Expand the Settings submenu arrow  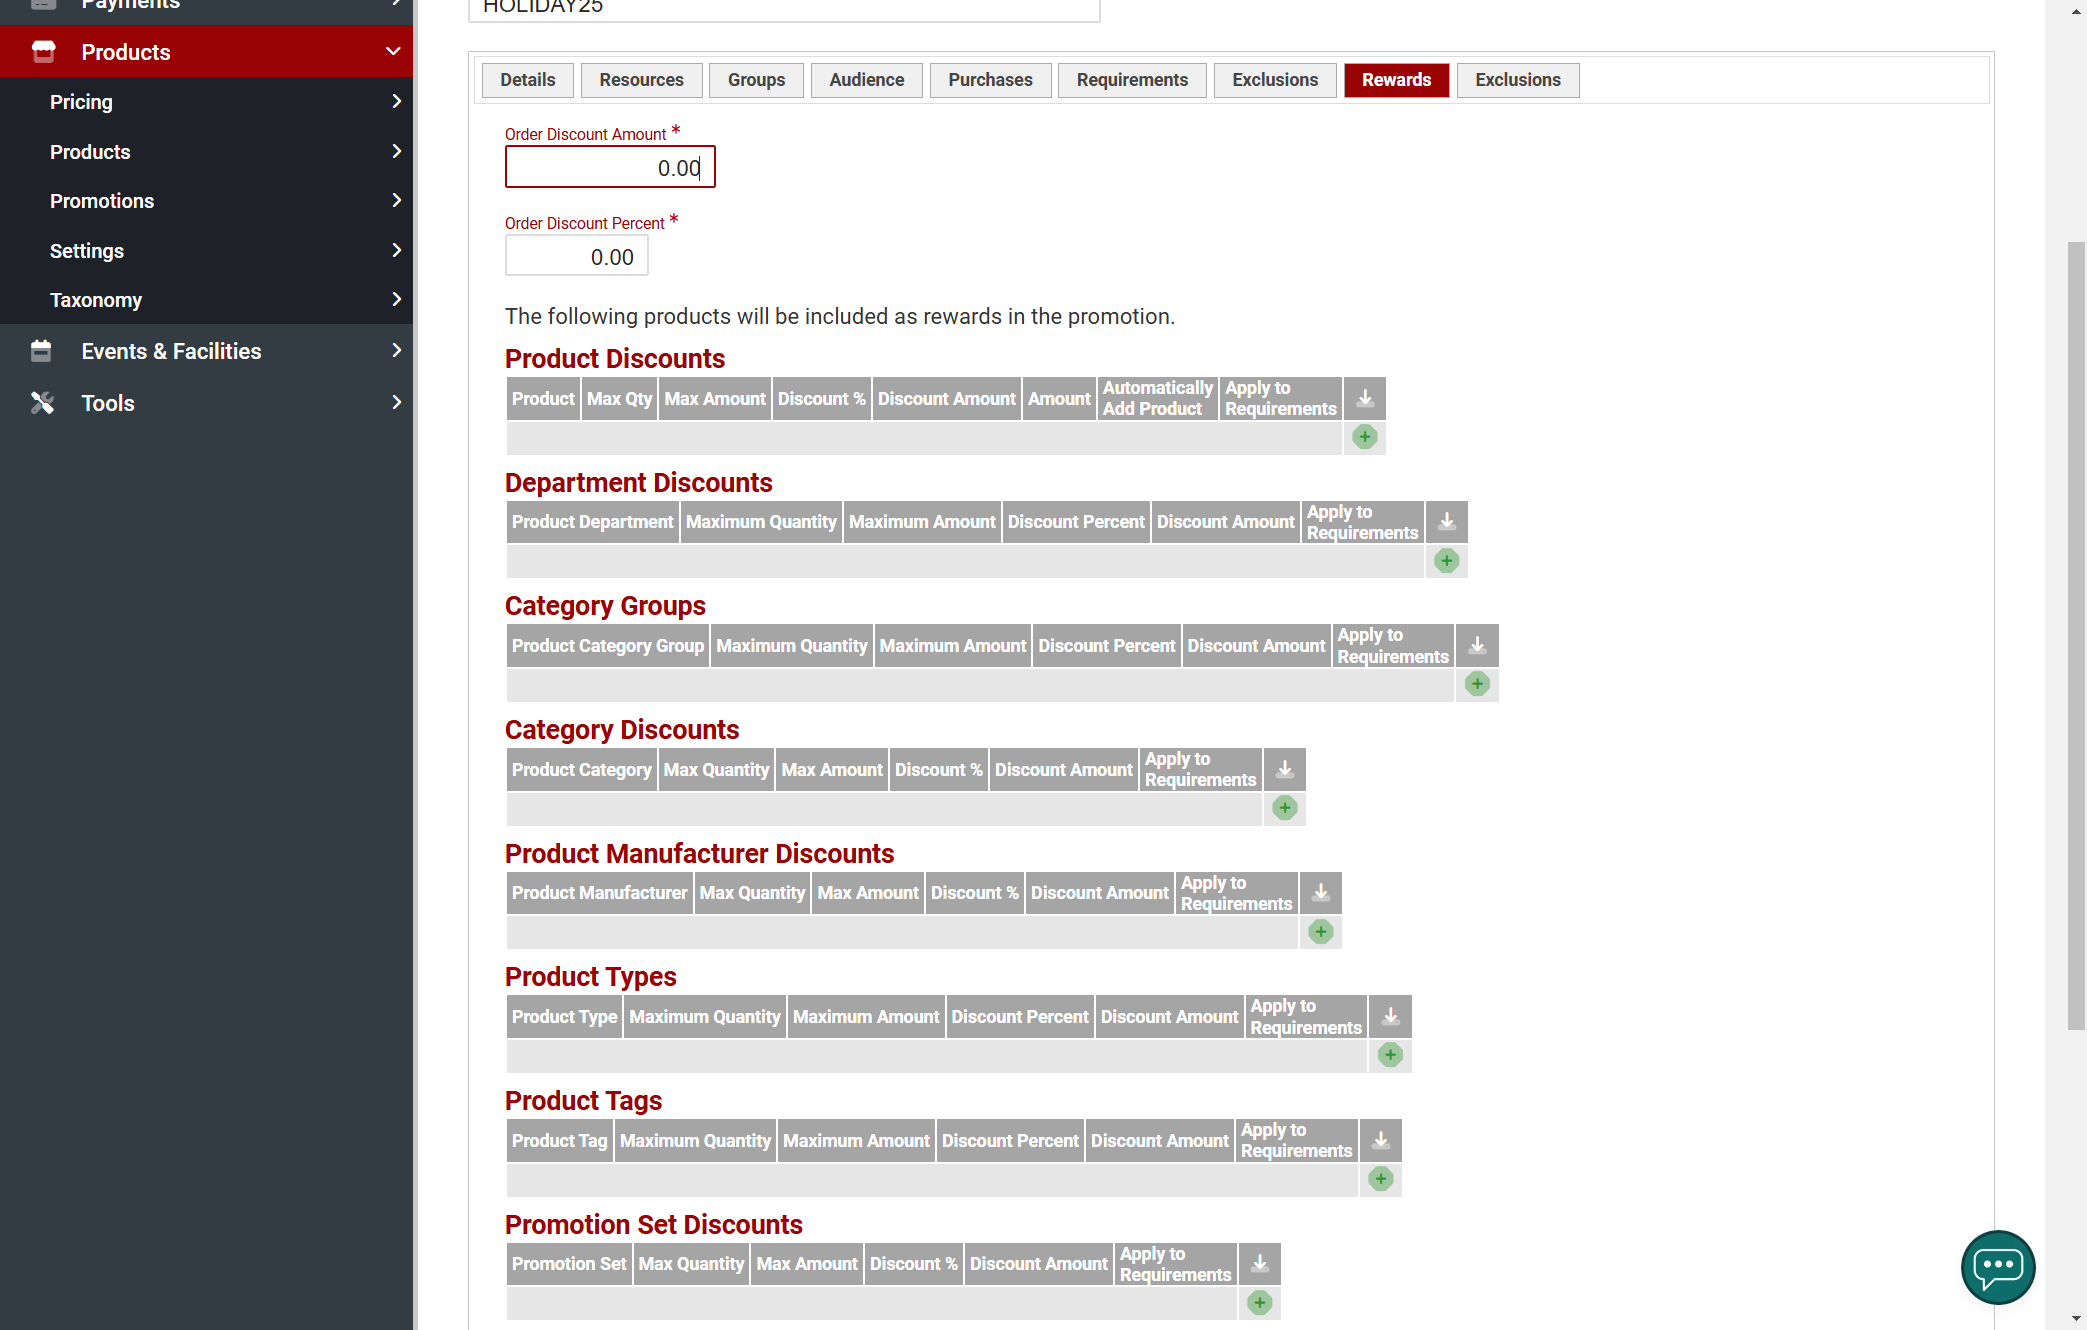coord(396,250)
